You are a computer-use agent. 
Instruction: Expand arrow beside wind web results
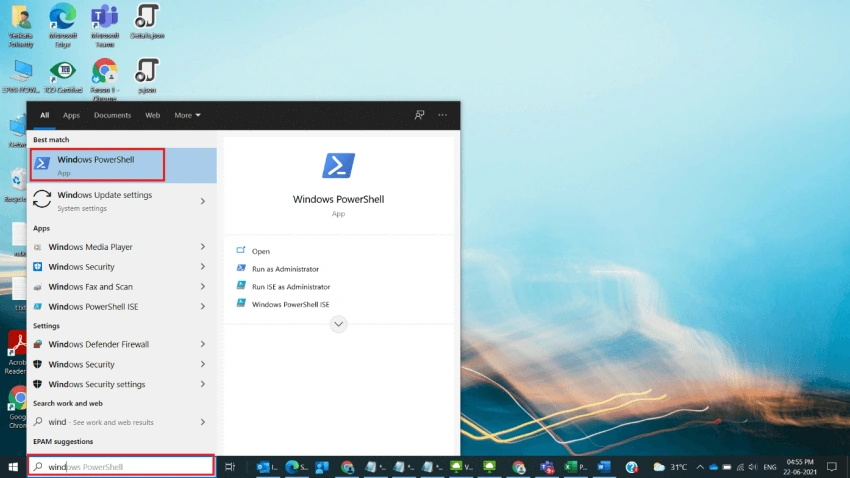click(x=203, y=422)
